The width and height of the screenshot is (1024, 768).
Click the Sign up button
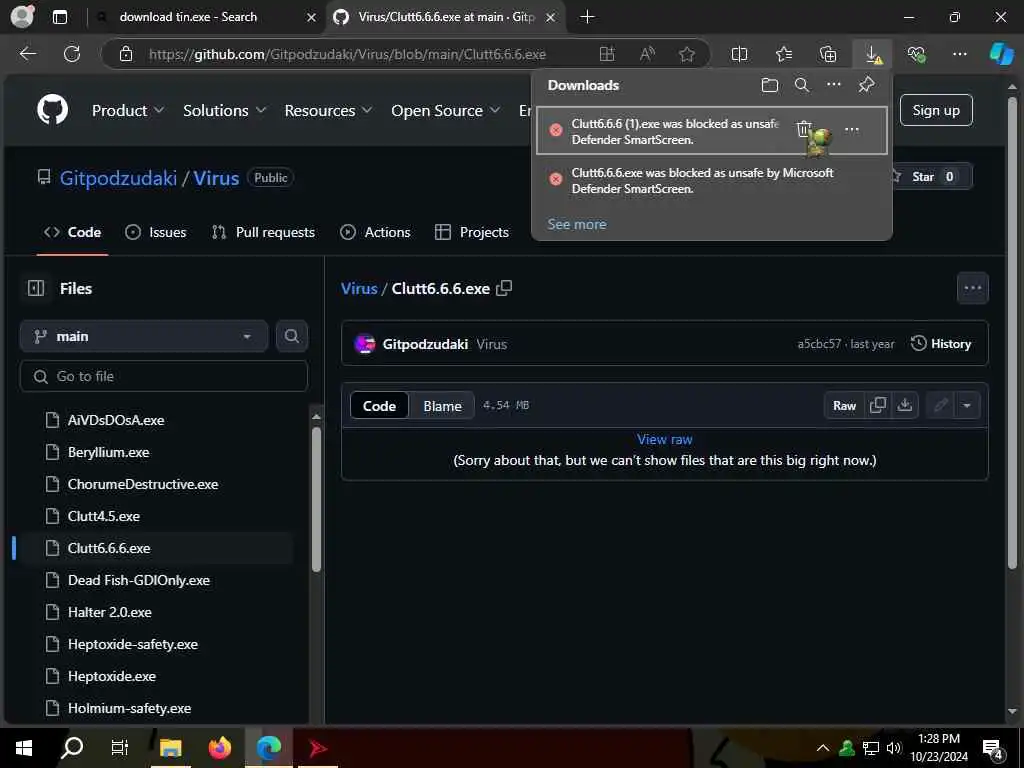(936, 110)
